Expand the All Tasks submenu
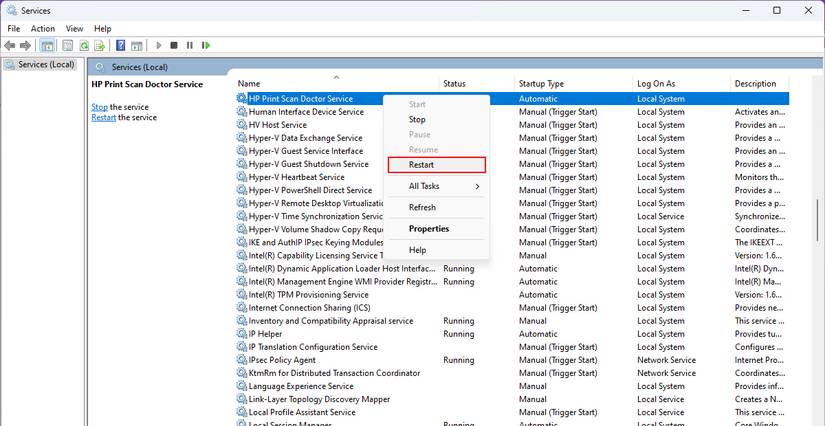The image size is (825, 426). coord(436,186)
